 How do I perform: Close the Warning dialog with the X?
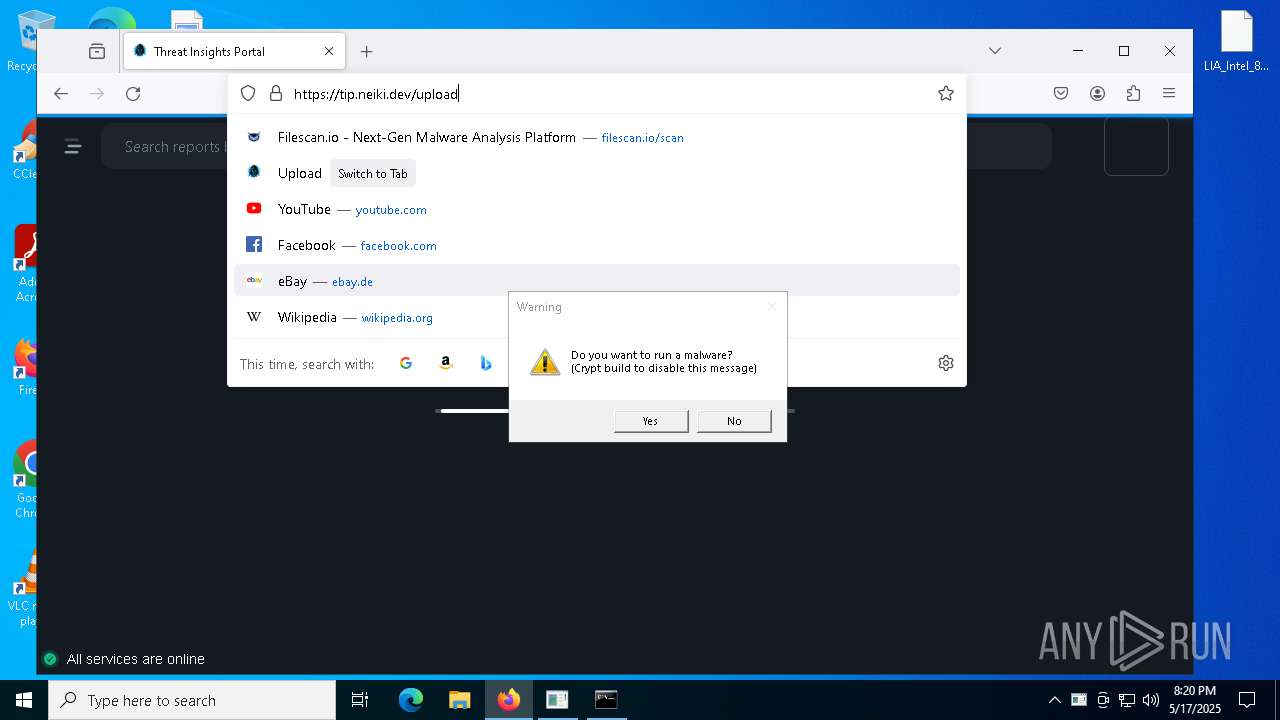click(771, 307)
